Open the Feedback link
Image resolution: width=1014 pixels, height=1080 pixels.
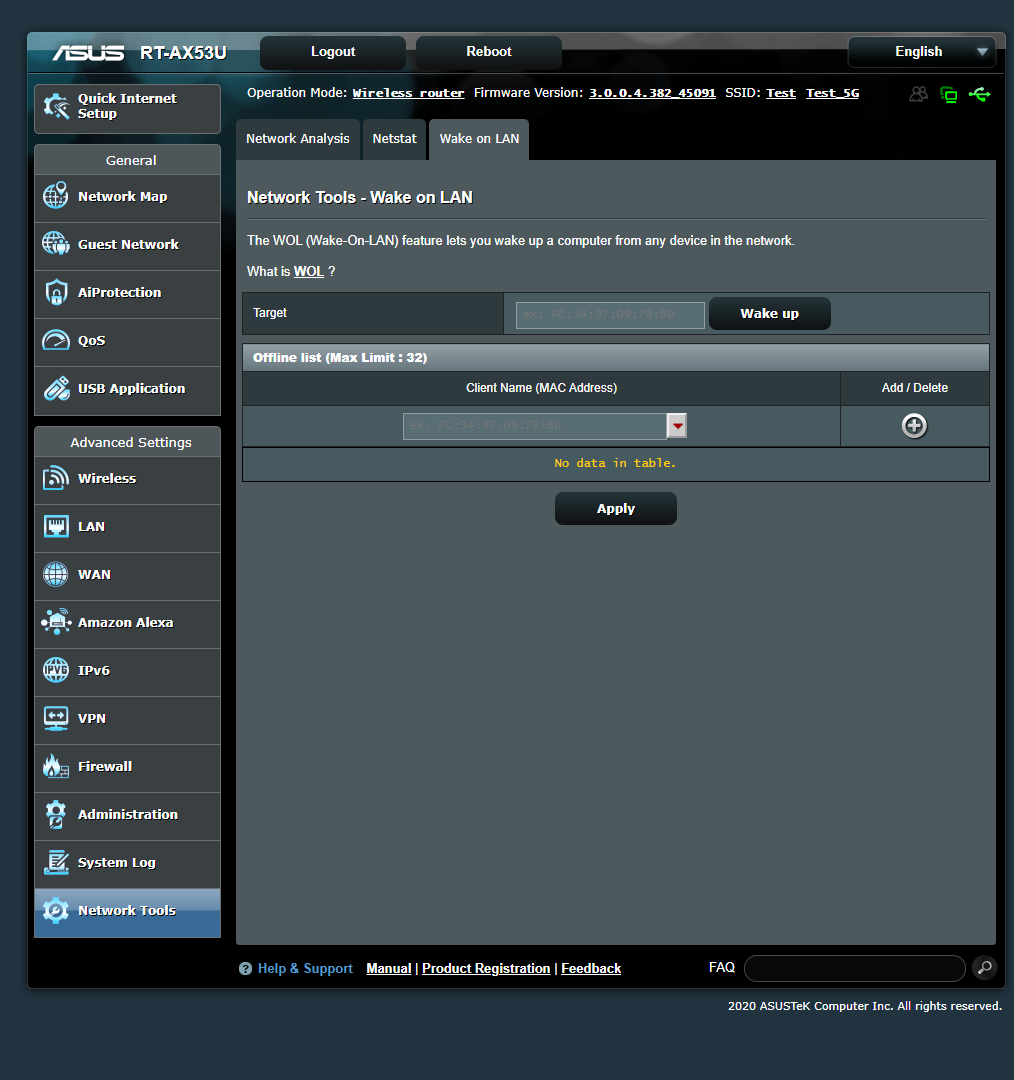(591, 968)
